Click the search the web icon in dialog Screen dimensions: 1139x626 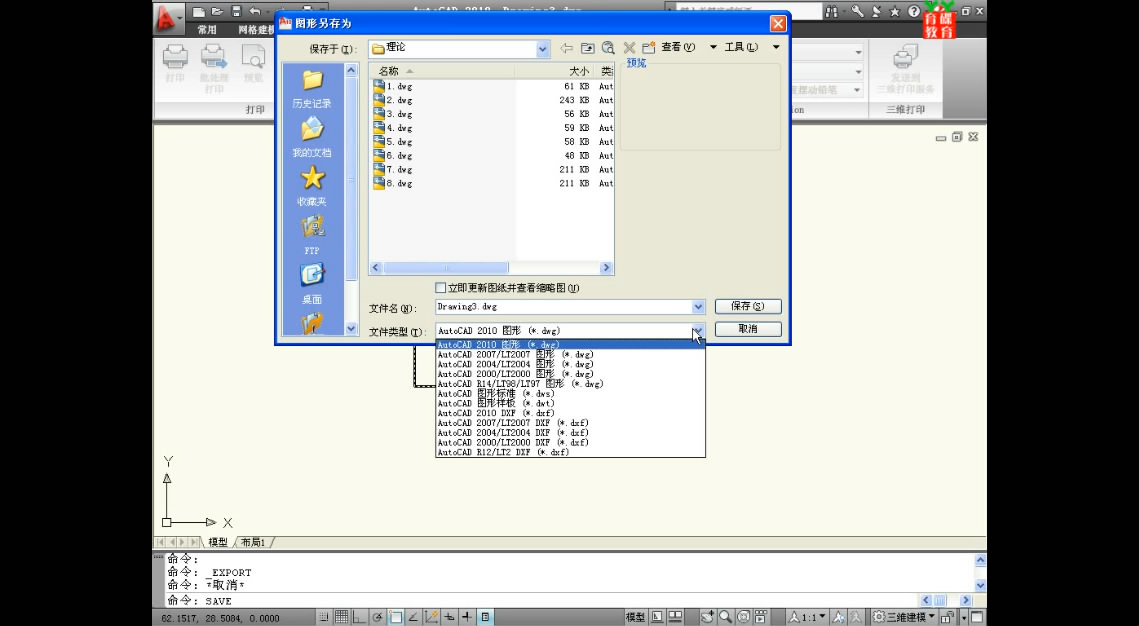608,48
